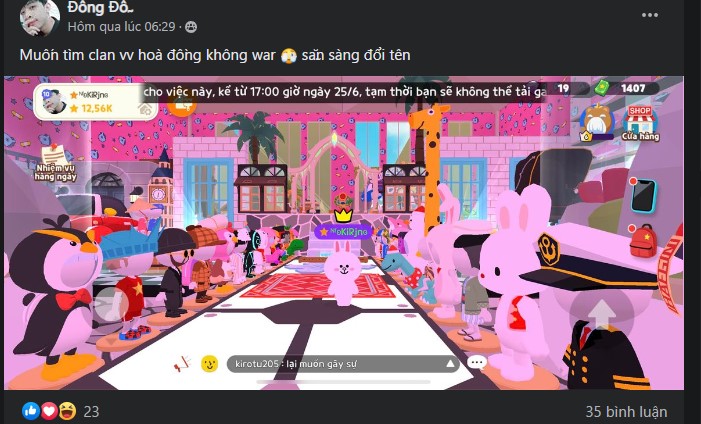Open the Đông Đô profile name link

coord(101,7)
